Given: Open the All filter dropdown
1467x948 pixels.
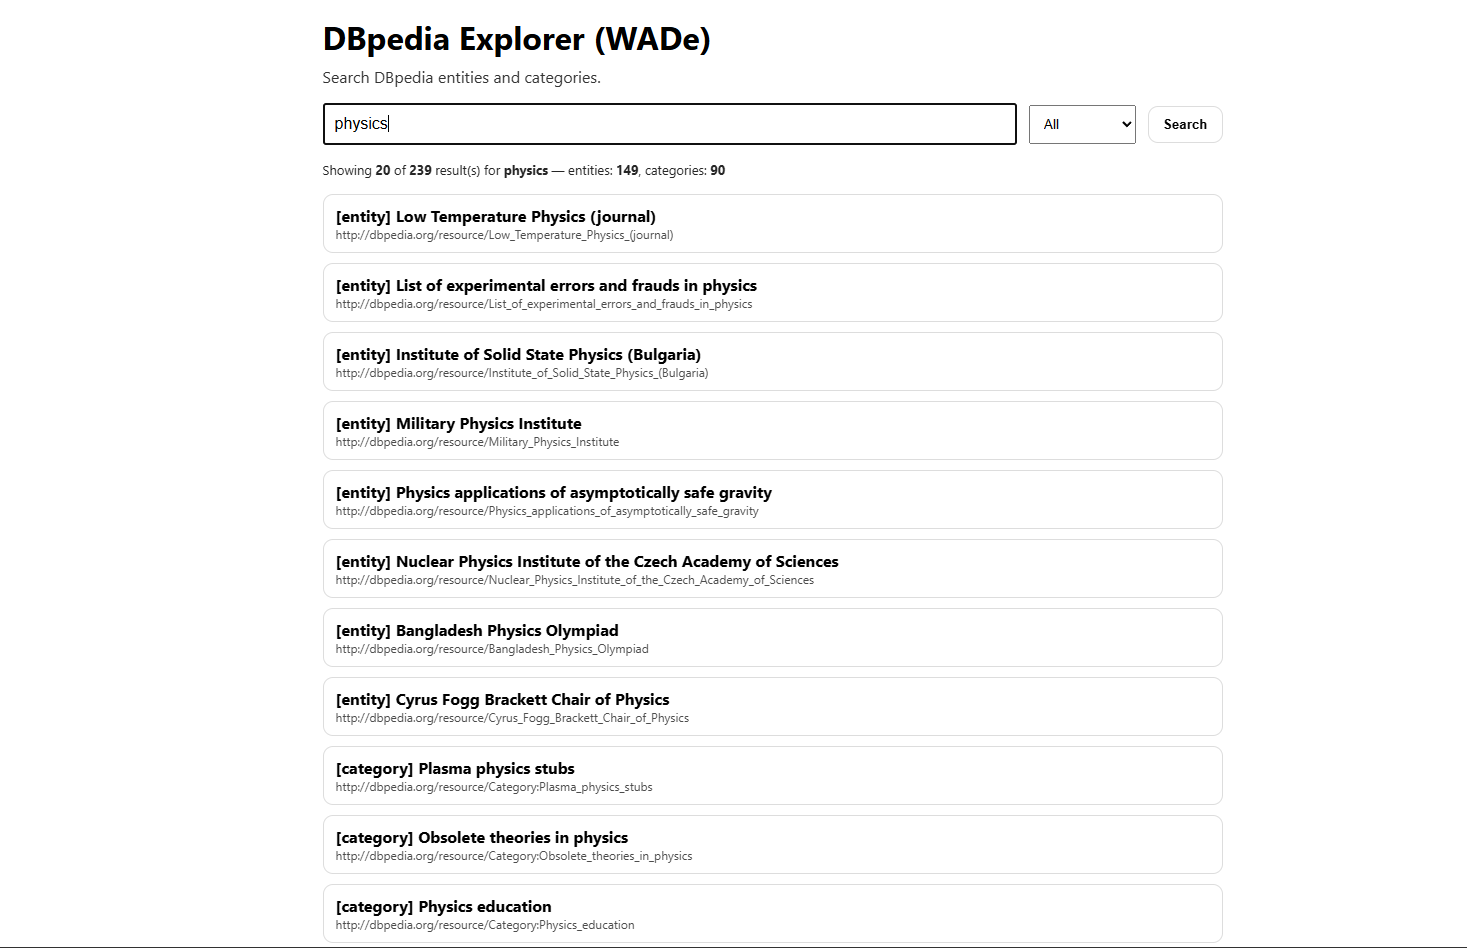Looking at the screenshot, I should [x=1081, y=124].
